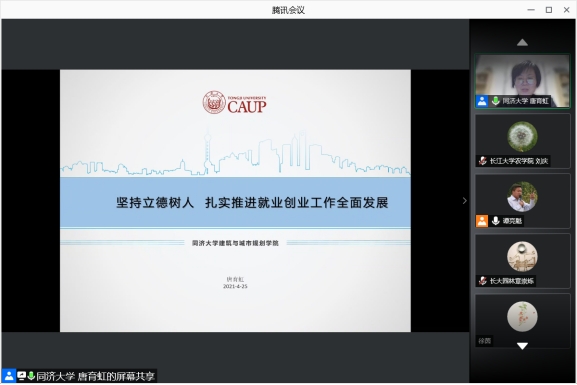The height and width of the screenshot is (385, 577).
Task: Click the down arrow below participant list
Action: 522,346
